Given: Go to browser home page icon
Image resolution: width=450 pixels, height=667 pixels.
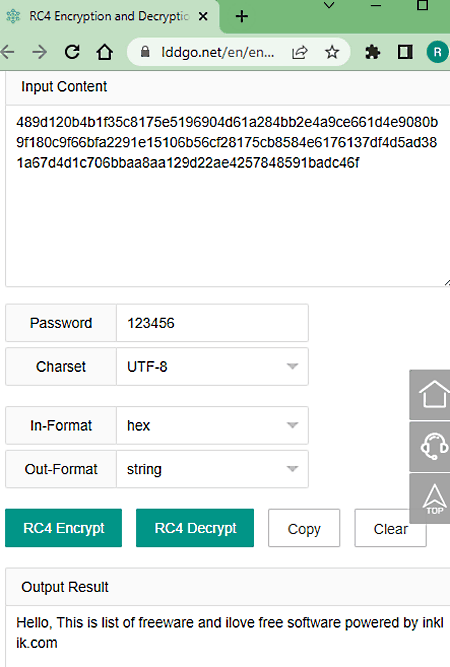Looking at the screenshot, I should 104,52.
